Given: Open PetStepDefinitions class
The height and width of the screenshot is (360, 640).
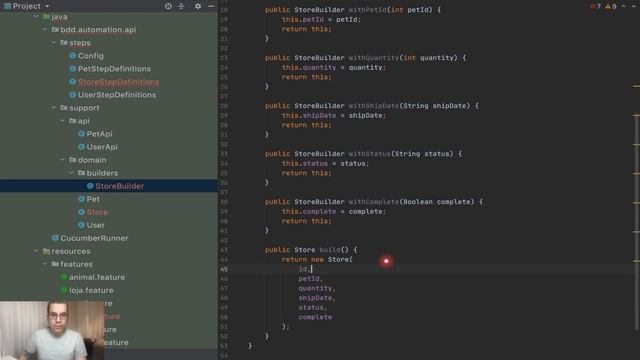Looking at the screenshot, I should 114,69.
